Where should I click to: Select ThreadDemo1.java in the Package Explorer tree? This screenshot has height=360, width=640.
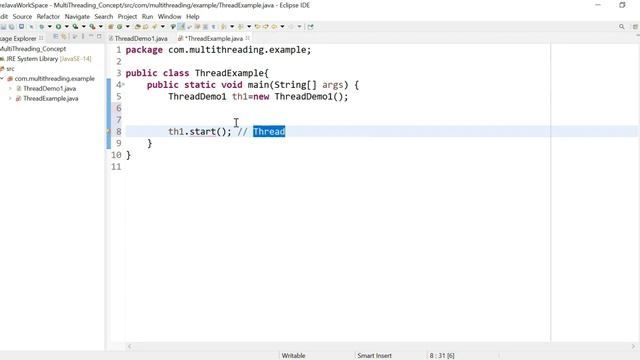pos(49,88)
